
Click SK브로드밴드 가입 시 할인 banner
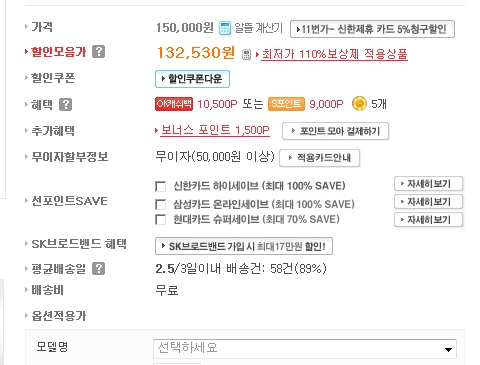tap(244, 246)
